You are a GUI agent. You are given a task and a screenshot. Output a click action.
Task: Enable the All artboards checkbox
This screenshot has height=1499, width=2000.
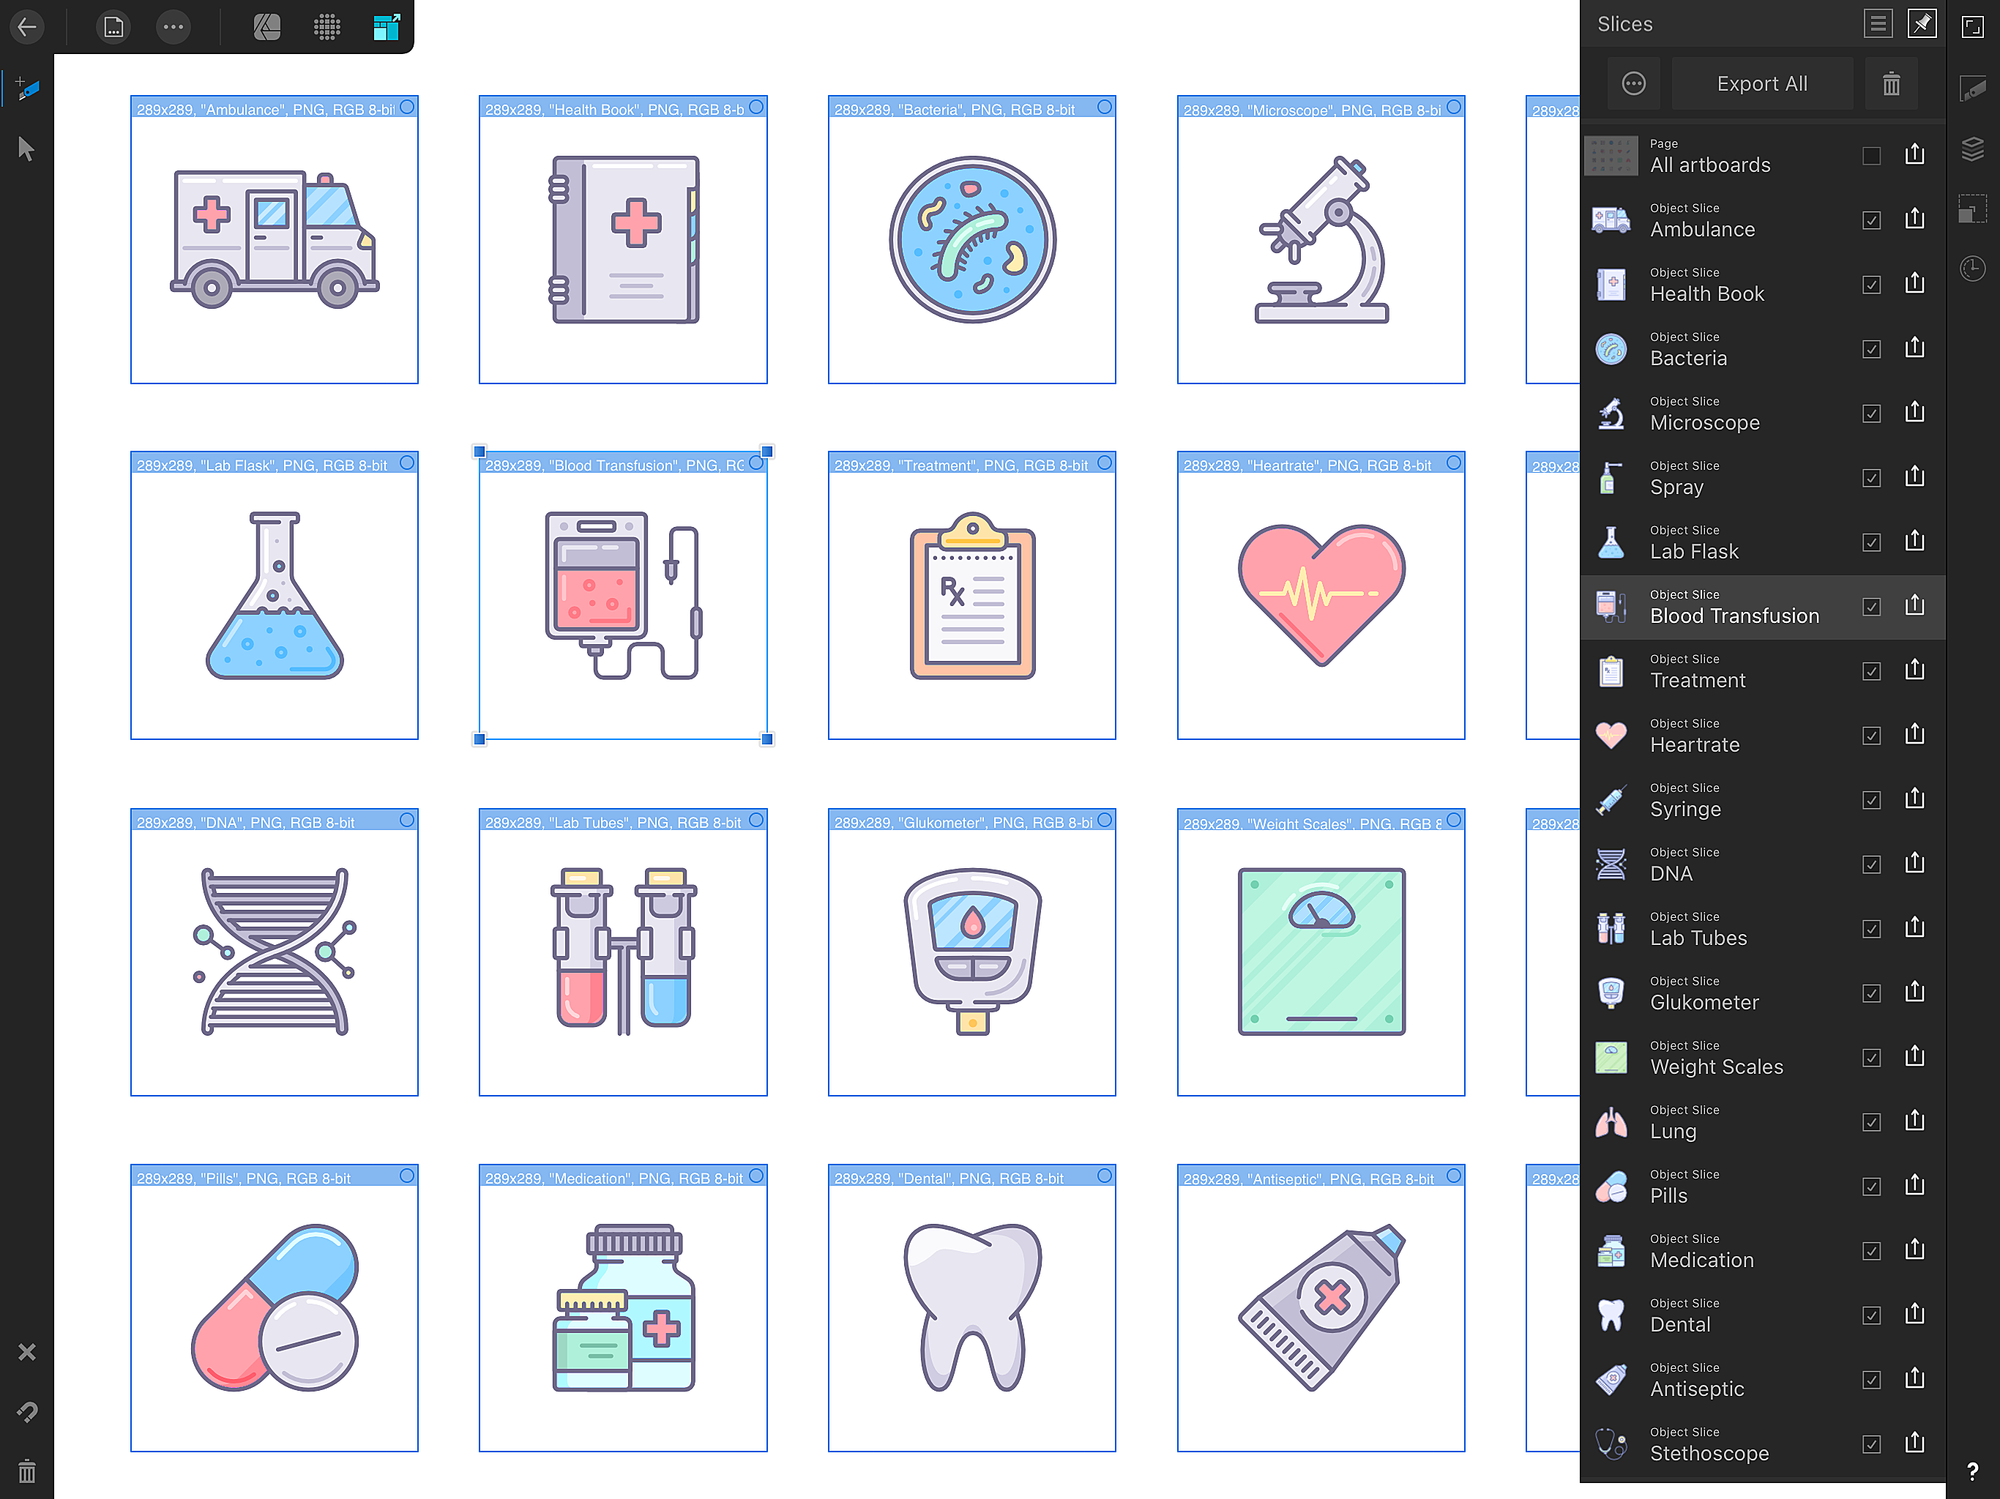pos(1871,156)
